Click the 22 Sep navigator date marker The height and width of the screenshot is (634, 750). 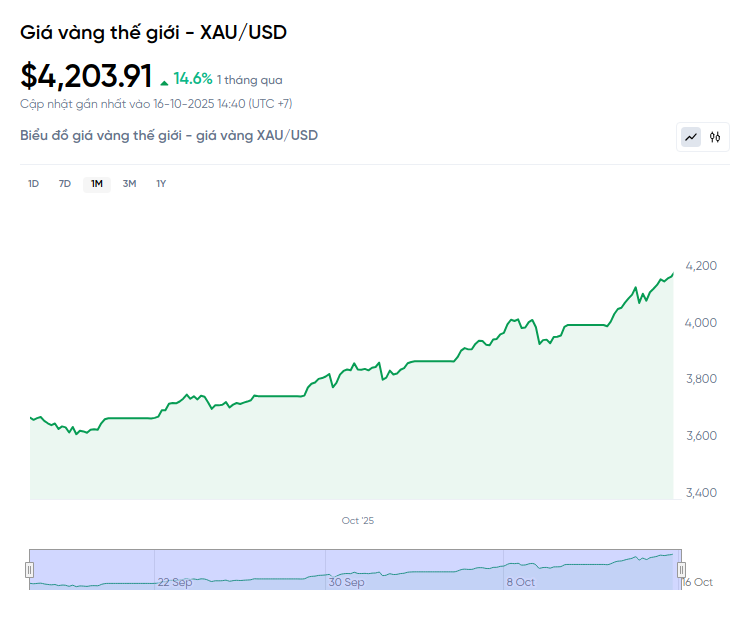[x=175, y=582]
